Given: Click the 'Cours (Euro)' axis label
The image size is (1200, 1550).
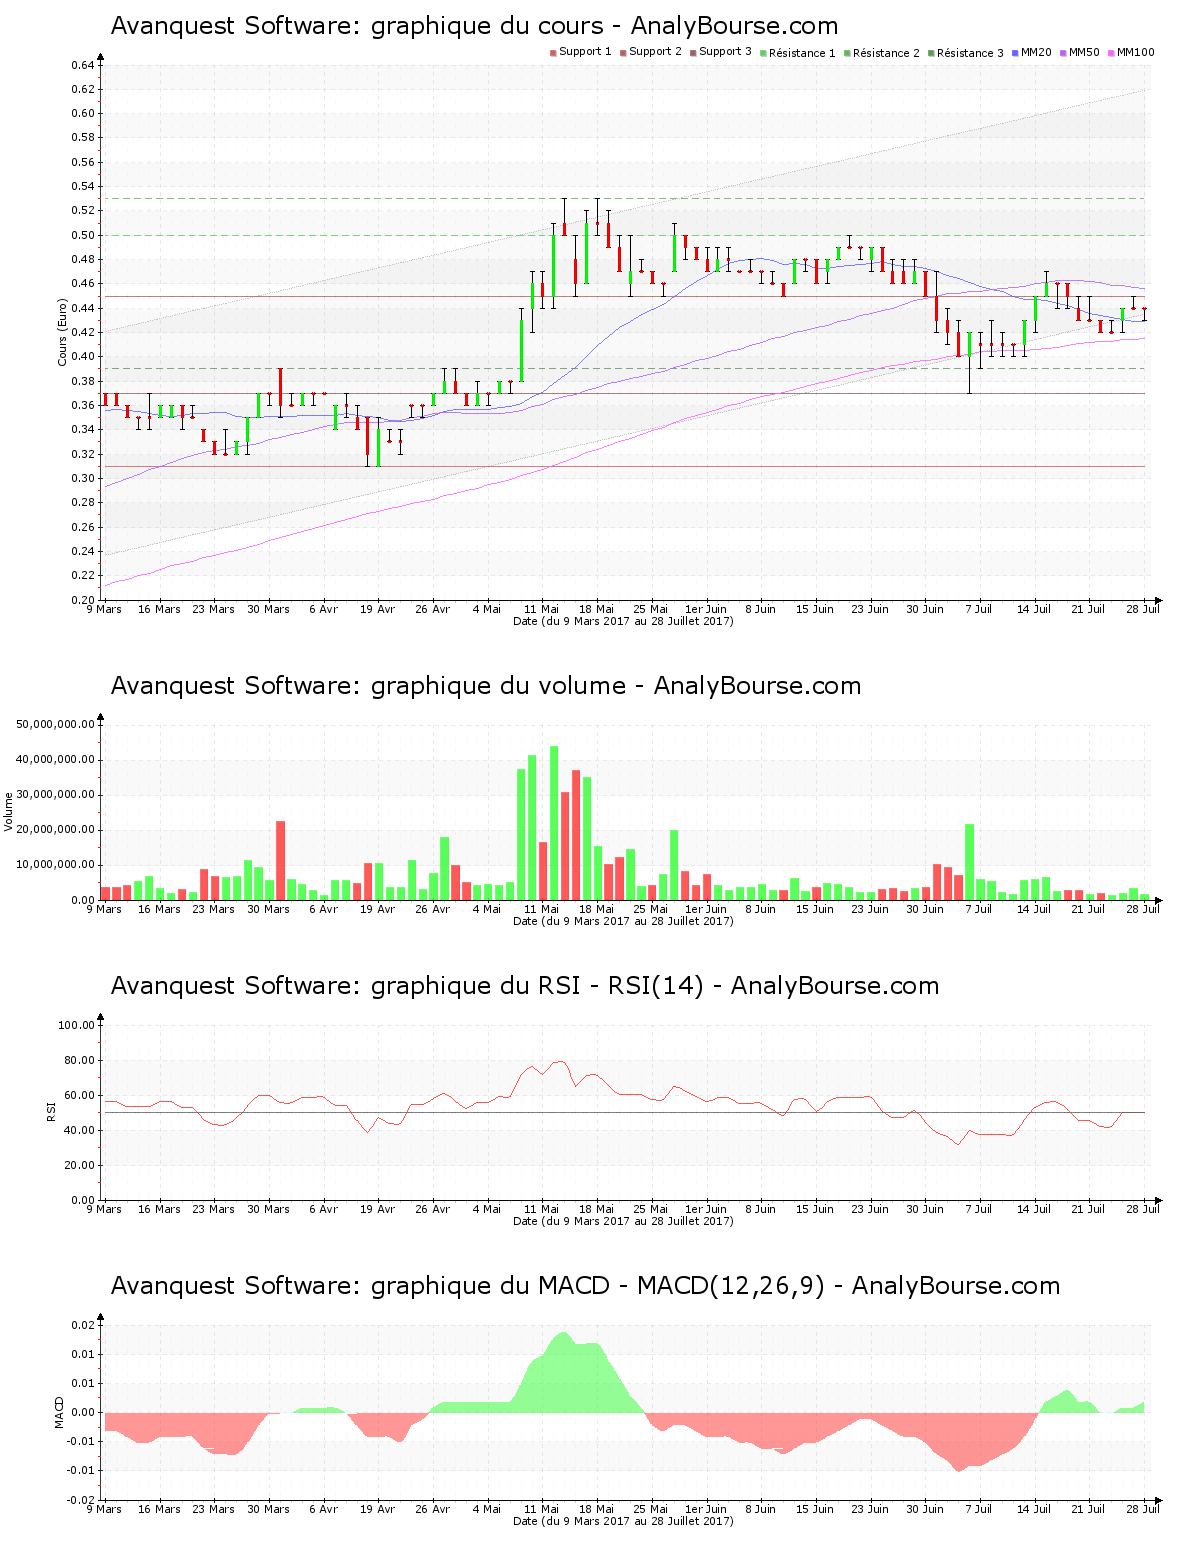Looking at the screenshot, I should 62,332.
